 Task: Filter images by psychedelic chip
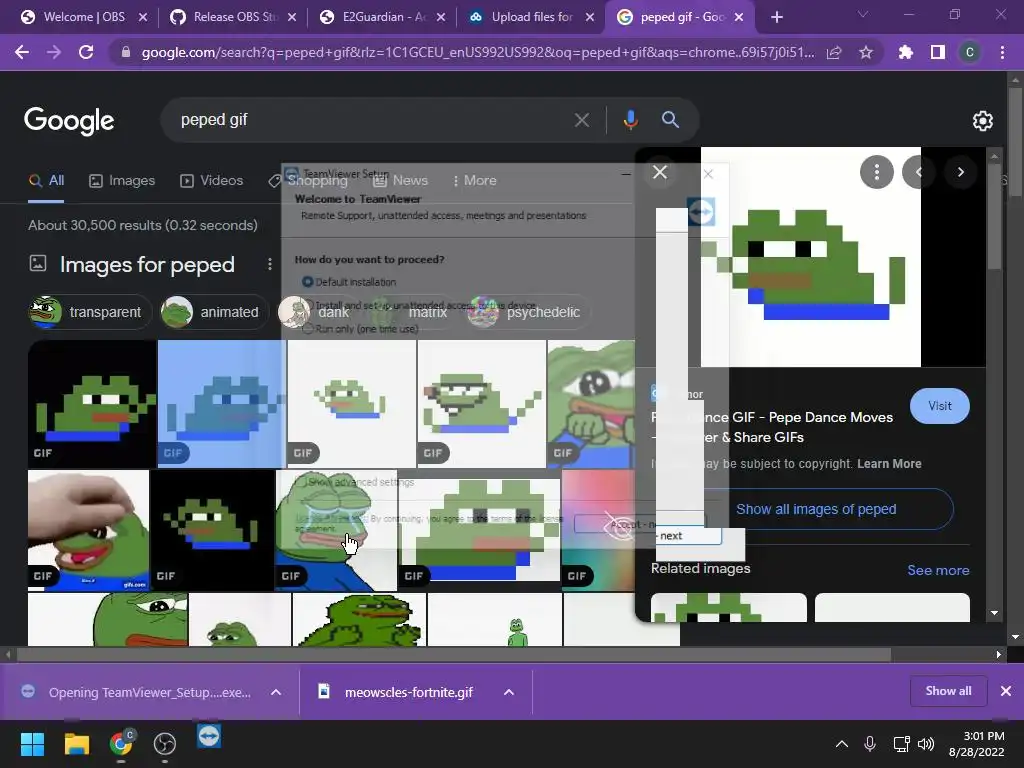point(529,312)
